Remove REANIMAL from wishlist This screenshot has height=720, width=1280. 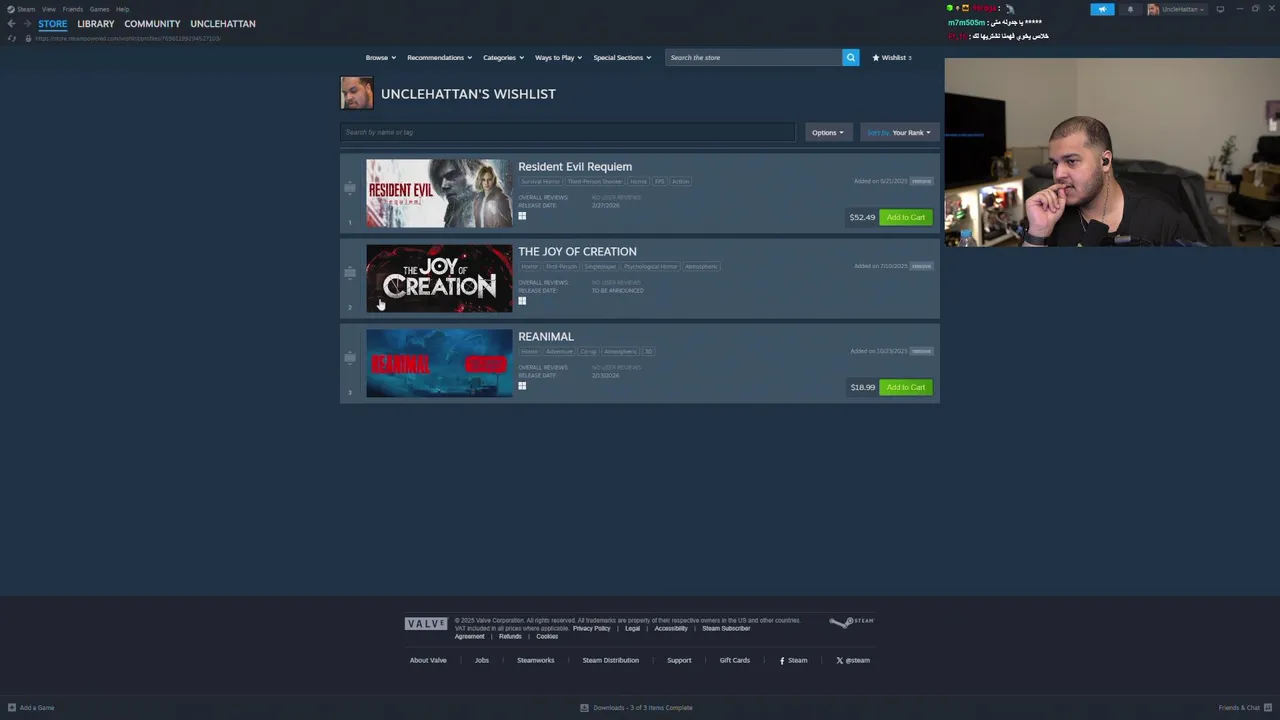pos(921,351)
